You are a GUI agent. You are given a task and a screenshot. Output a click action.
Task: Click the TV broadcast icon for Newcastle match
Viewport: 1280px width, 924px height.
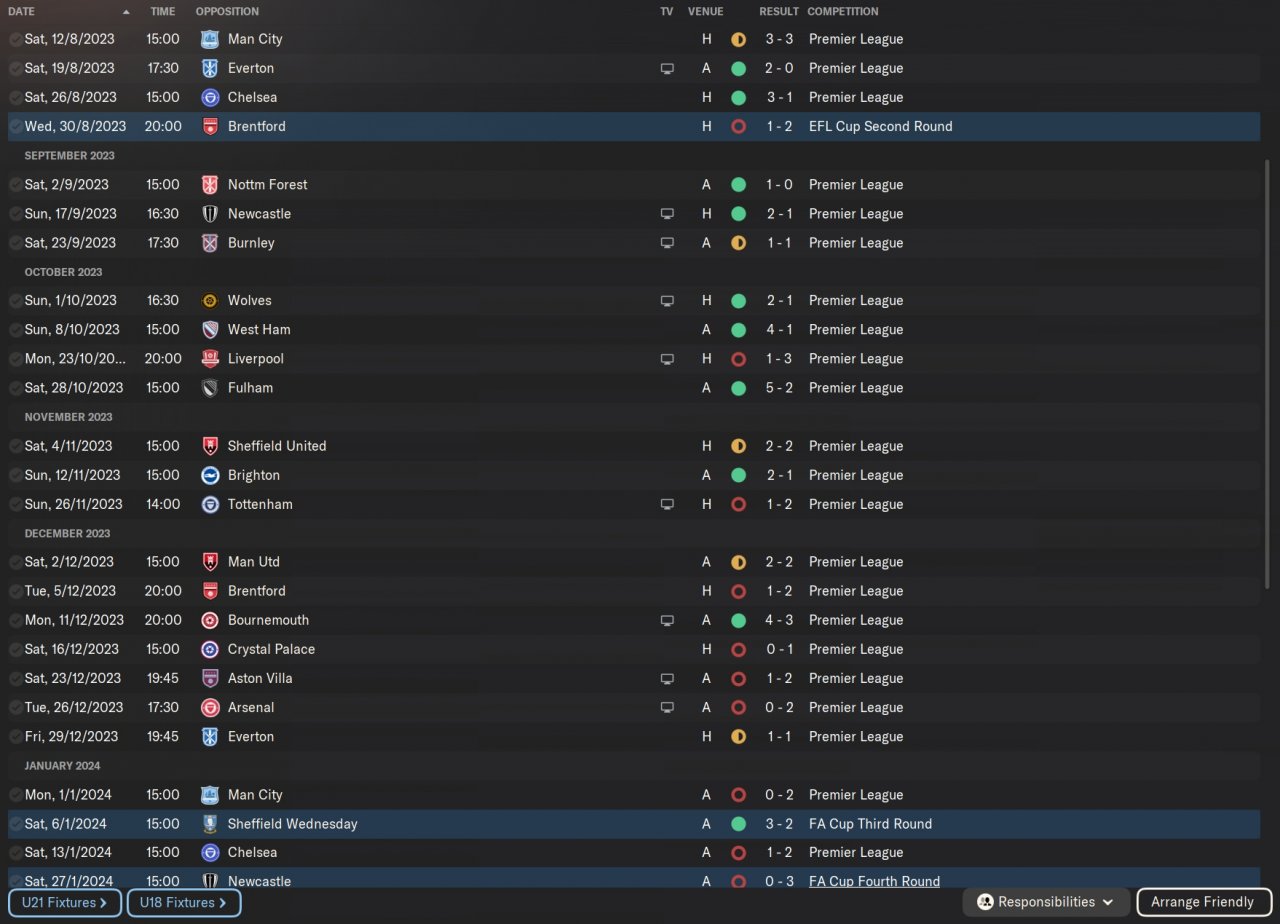click(667, 213)
